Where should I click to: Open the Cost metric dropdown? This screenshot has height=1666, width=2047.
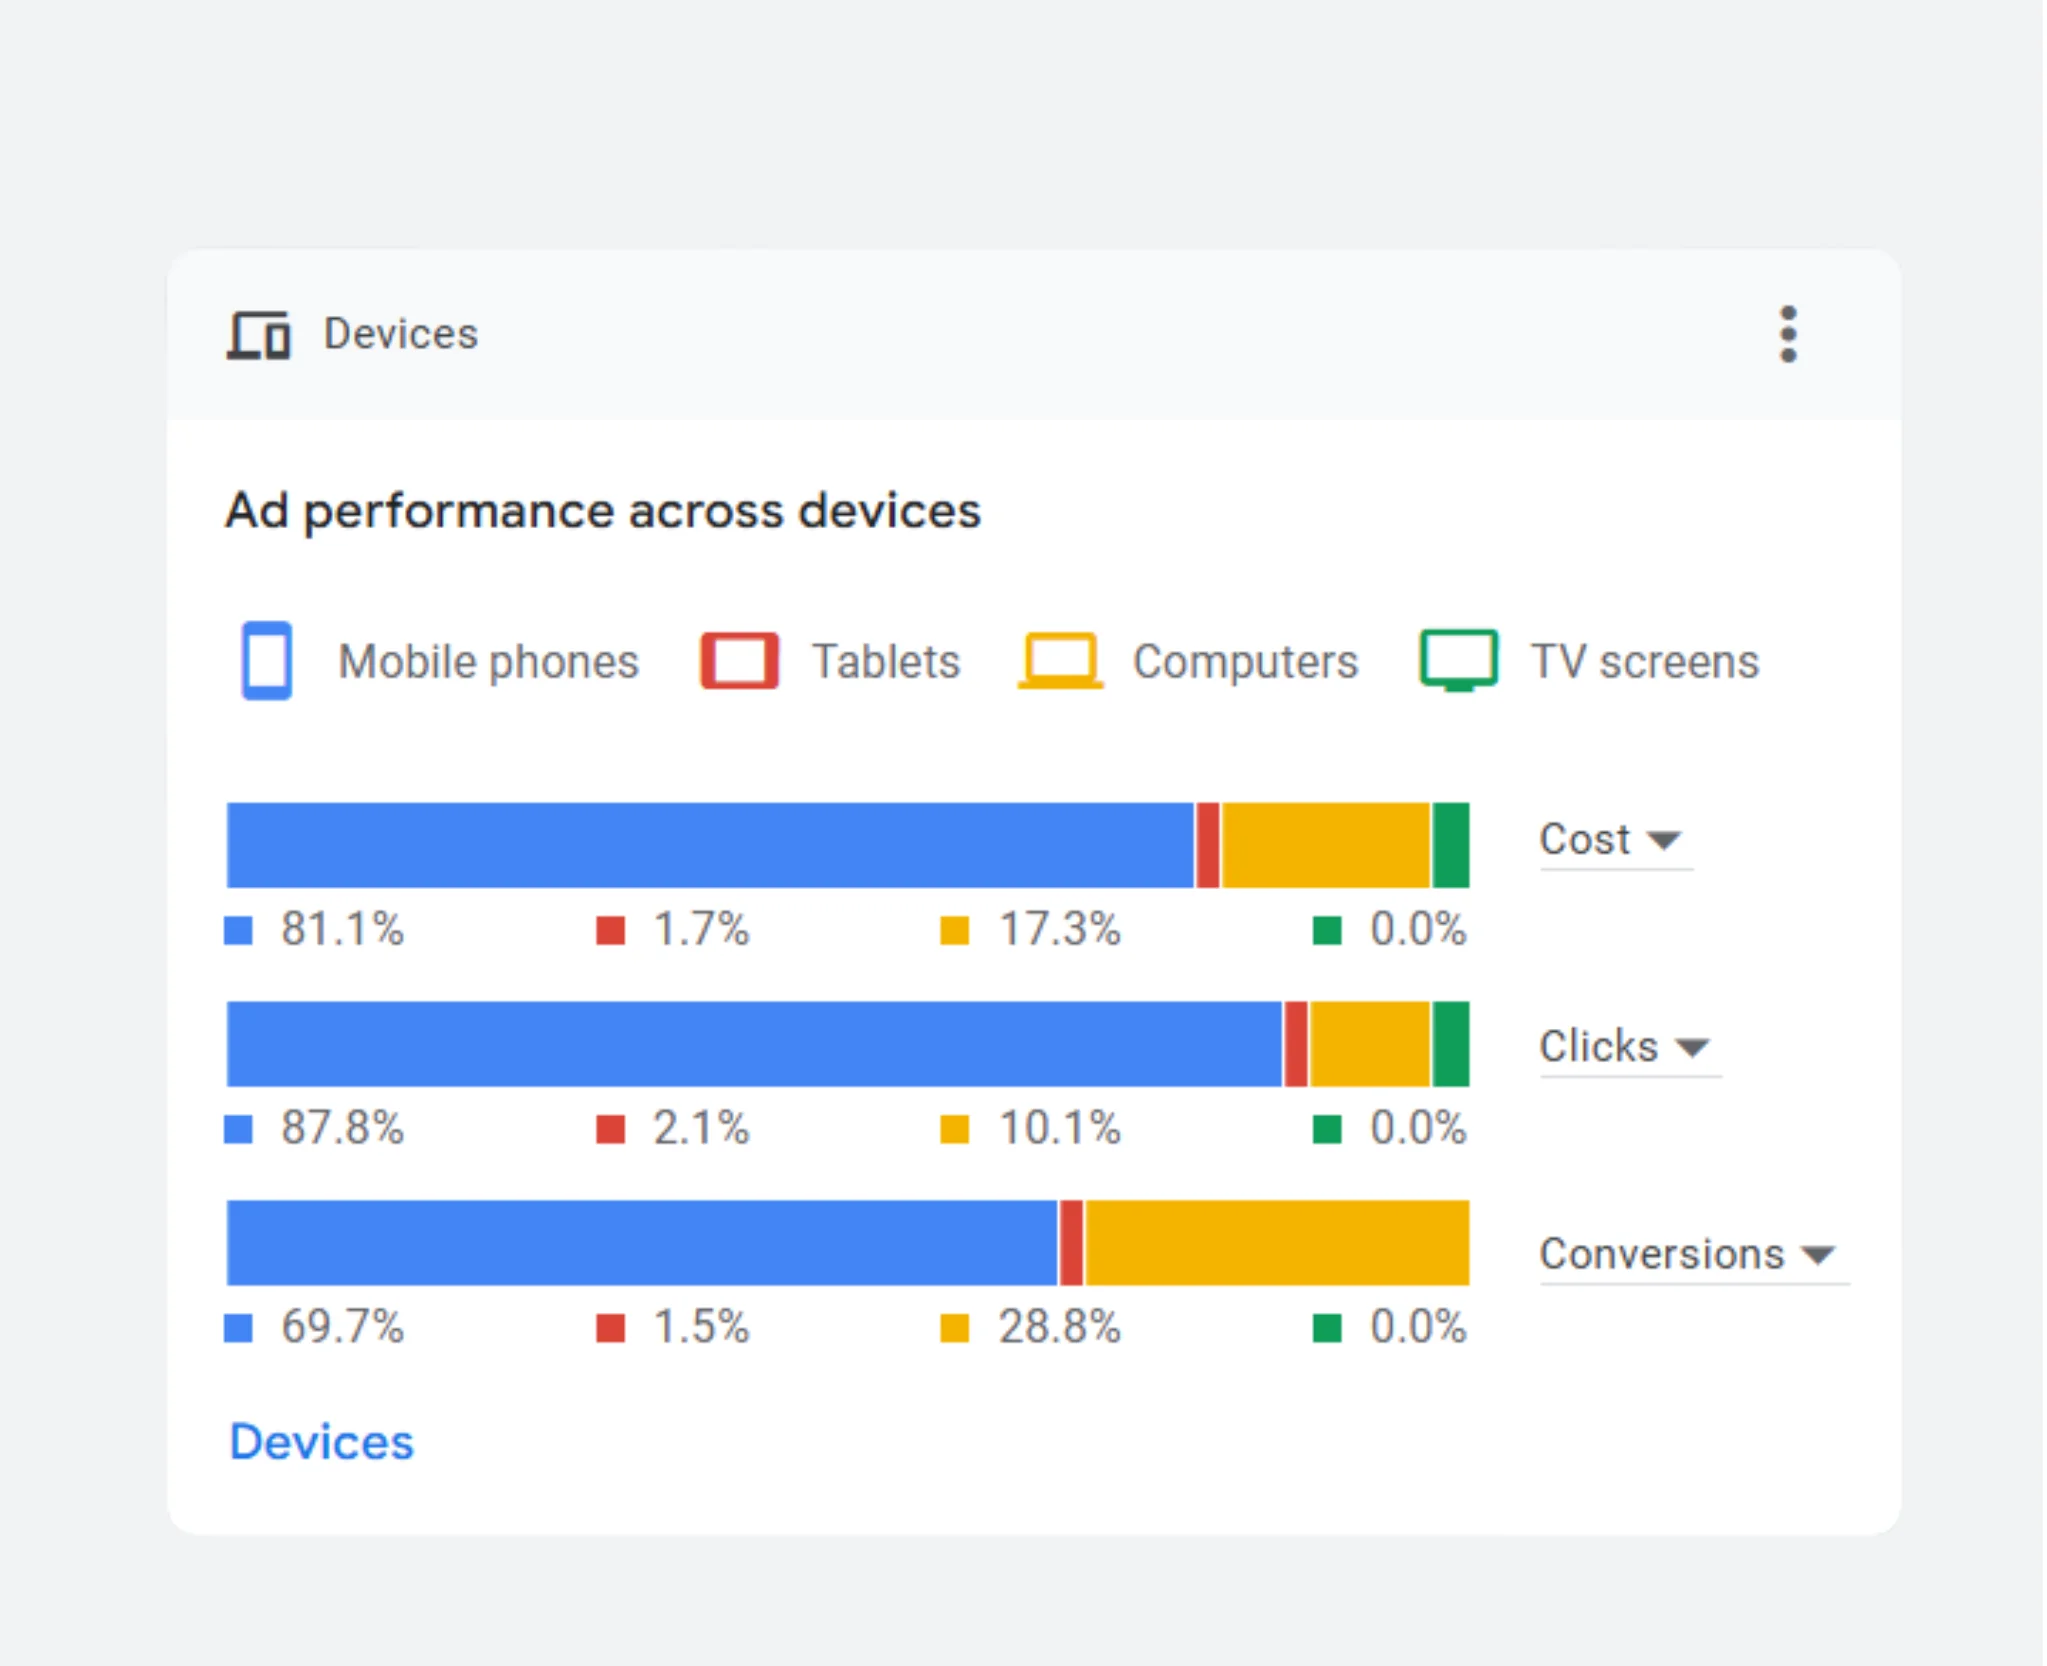tap(1612, 840)
